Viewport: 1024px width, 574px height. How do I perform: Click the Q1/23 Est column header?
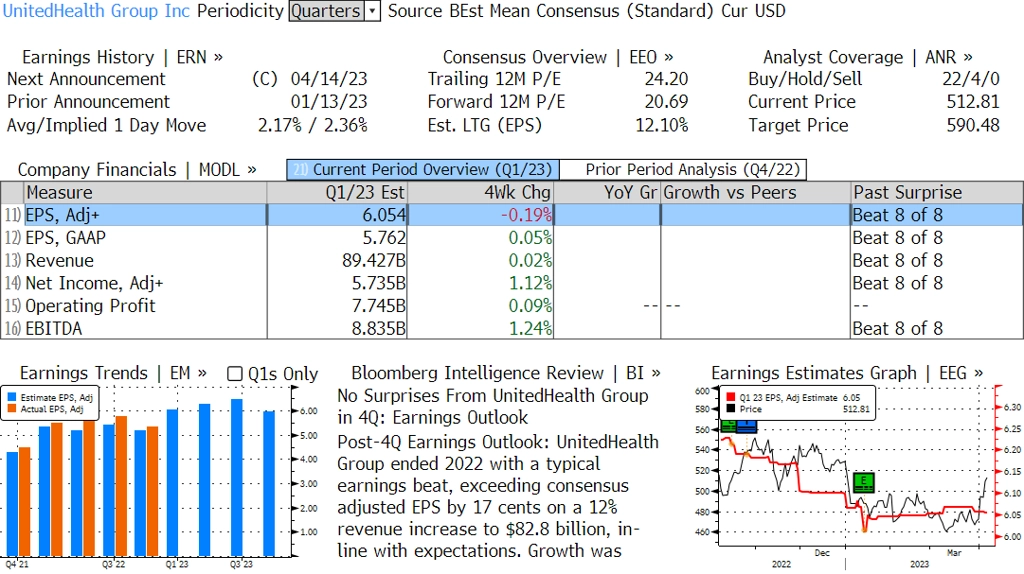point(337,193)
